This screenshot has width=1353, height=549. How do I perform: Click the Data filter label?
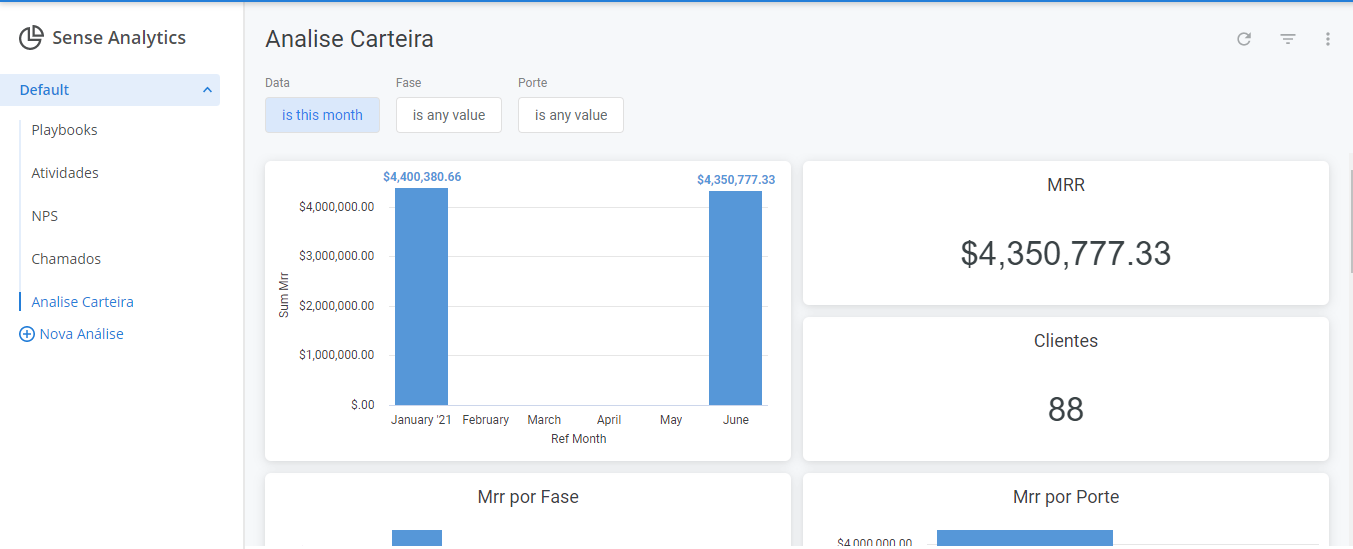277,83
